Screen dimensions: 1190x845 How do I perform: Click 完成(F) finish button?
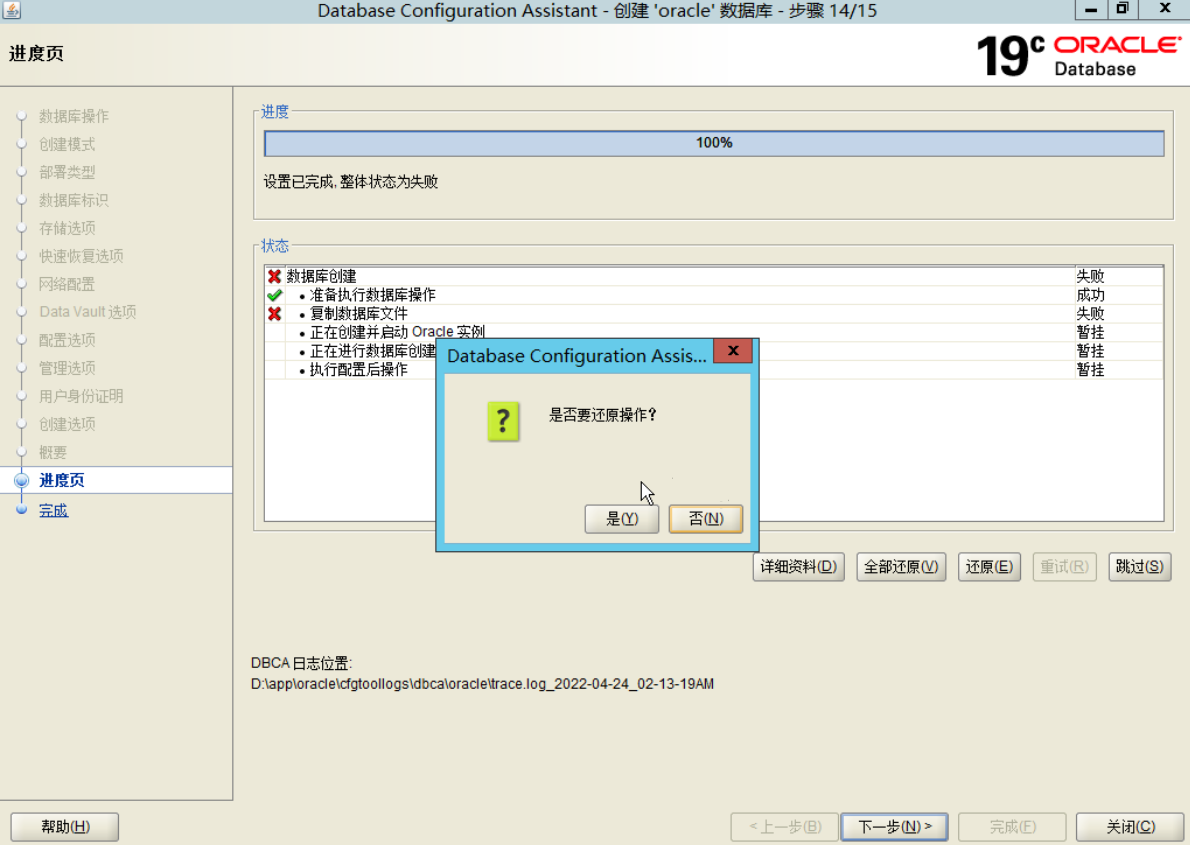(x=1012, y=827)
